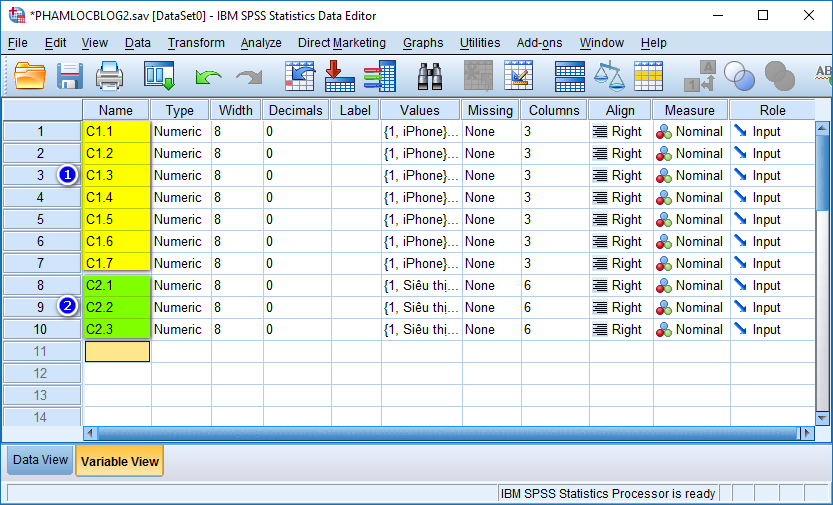Viewport: 833px width, 505px height.
Task: Open the Analyze menu
Action: (261, 43)
